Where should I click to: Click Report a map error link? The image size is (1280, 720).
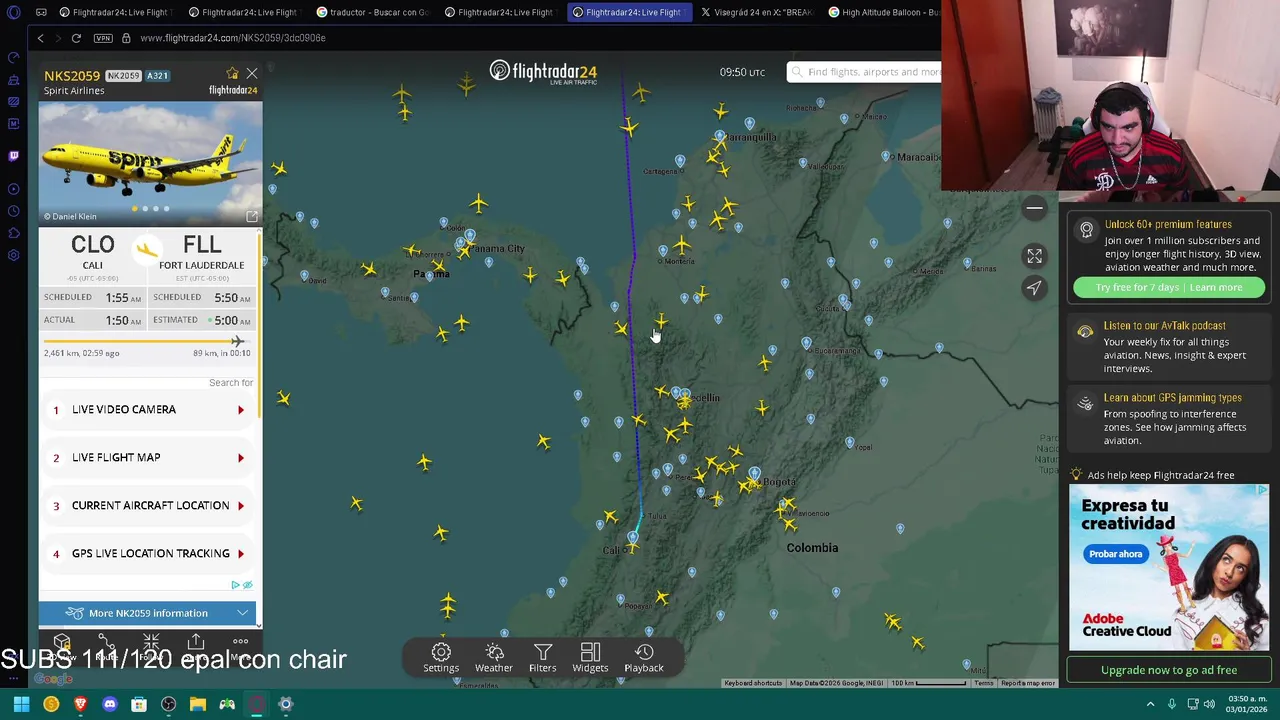tap(1028, 683)
